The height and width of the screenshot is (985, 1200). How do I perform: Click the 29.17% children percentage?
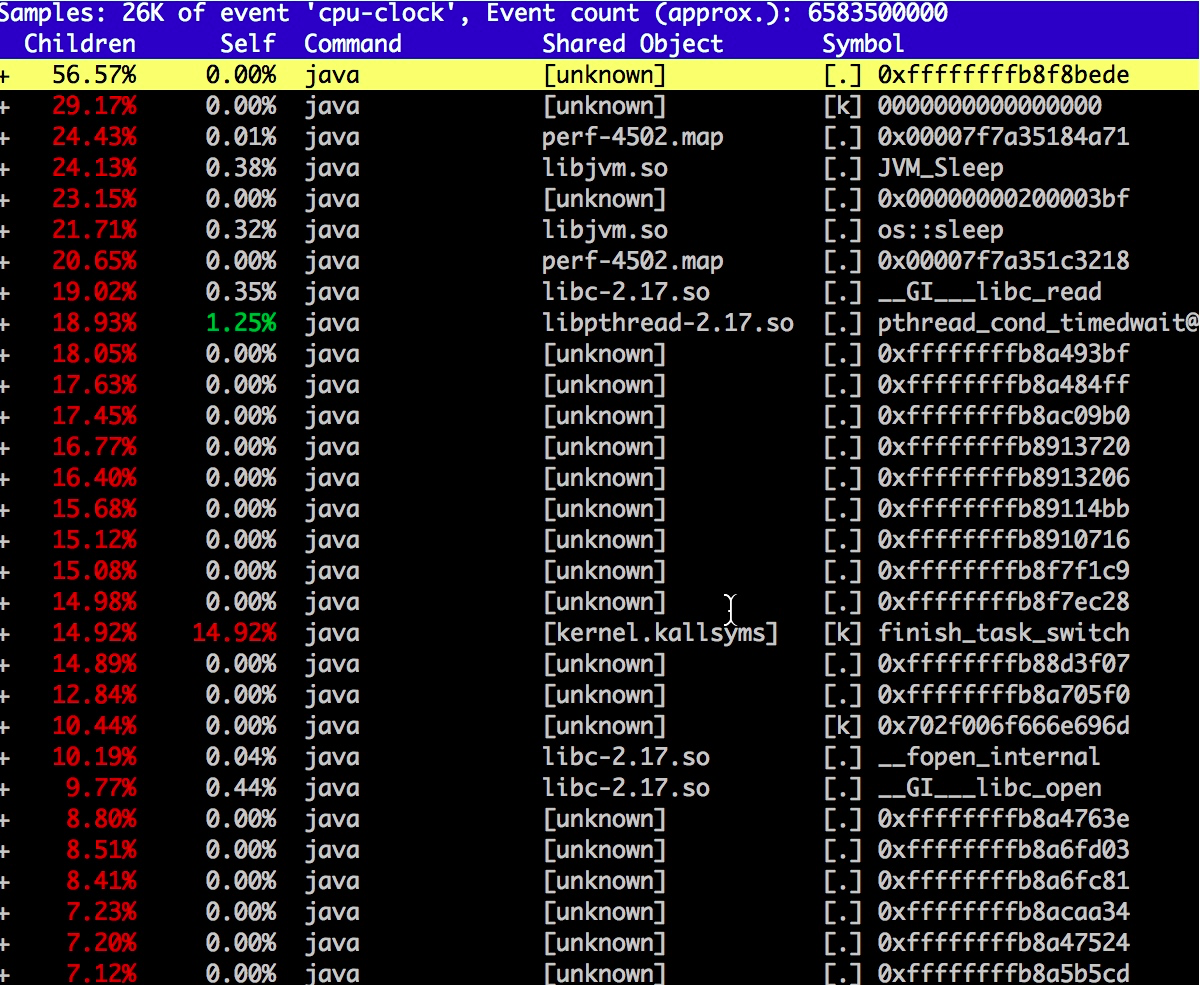(94, 106)
